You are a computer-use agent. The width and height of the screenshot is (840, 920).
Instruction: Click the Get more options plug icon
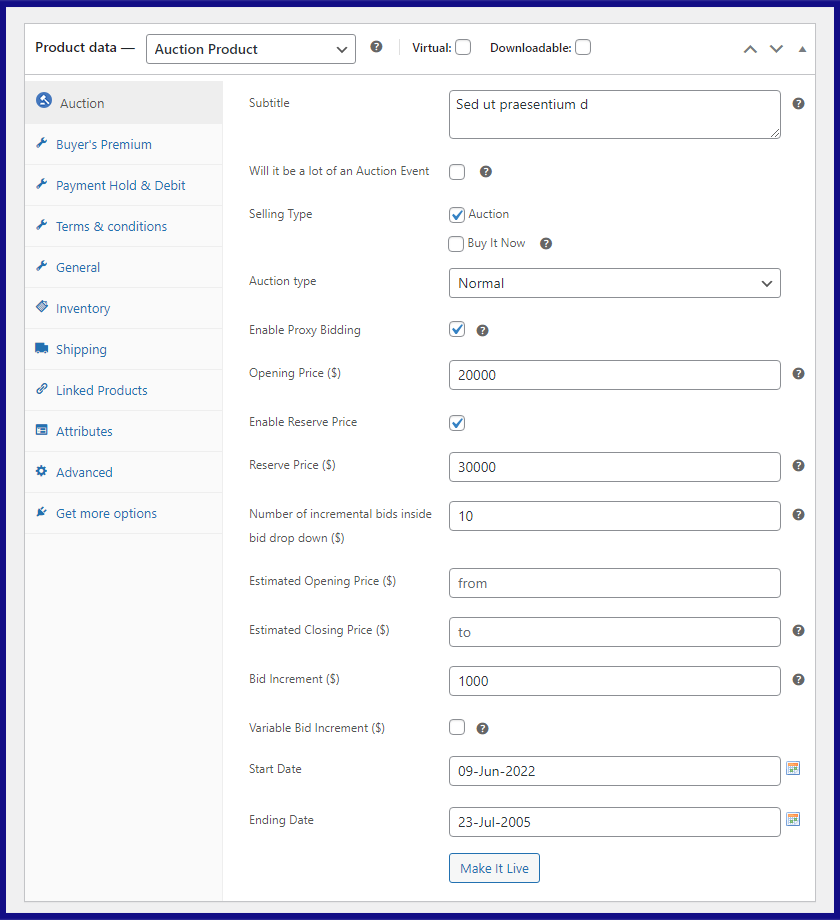42,512
